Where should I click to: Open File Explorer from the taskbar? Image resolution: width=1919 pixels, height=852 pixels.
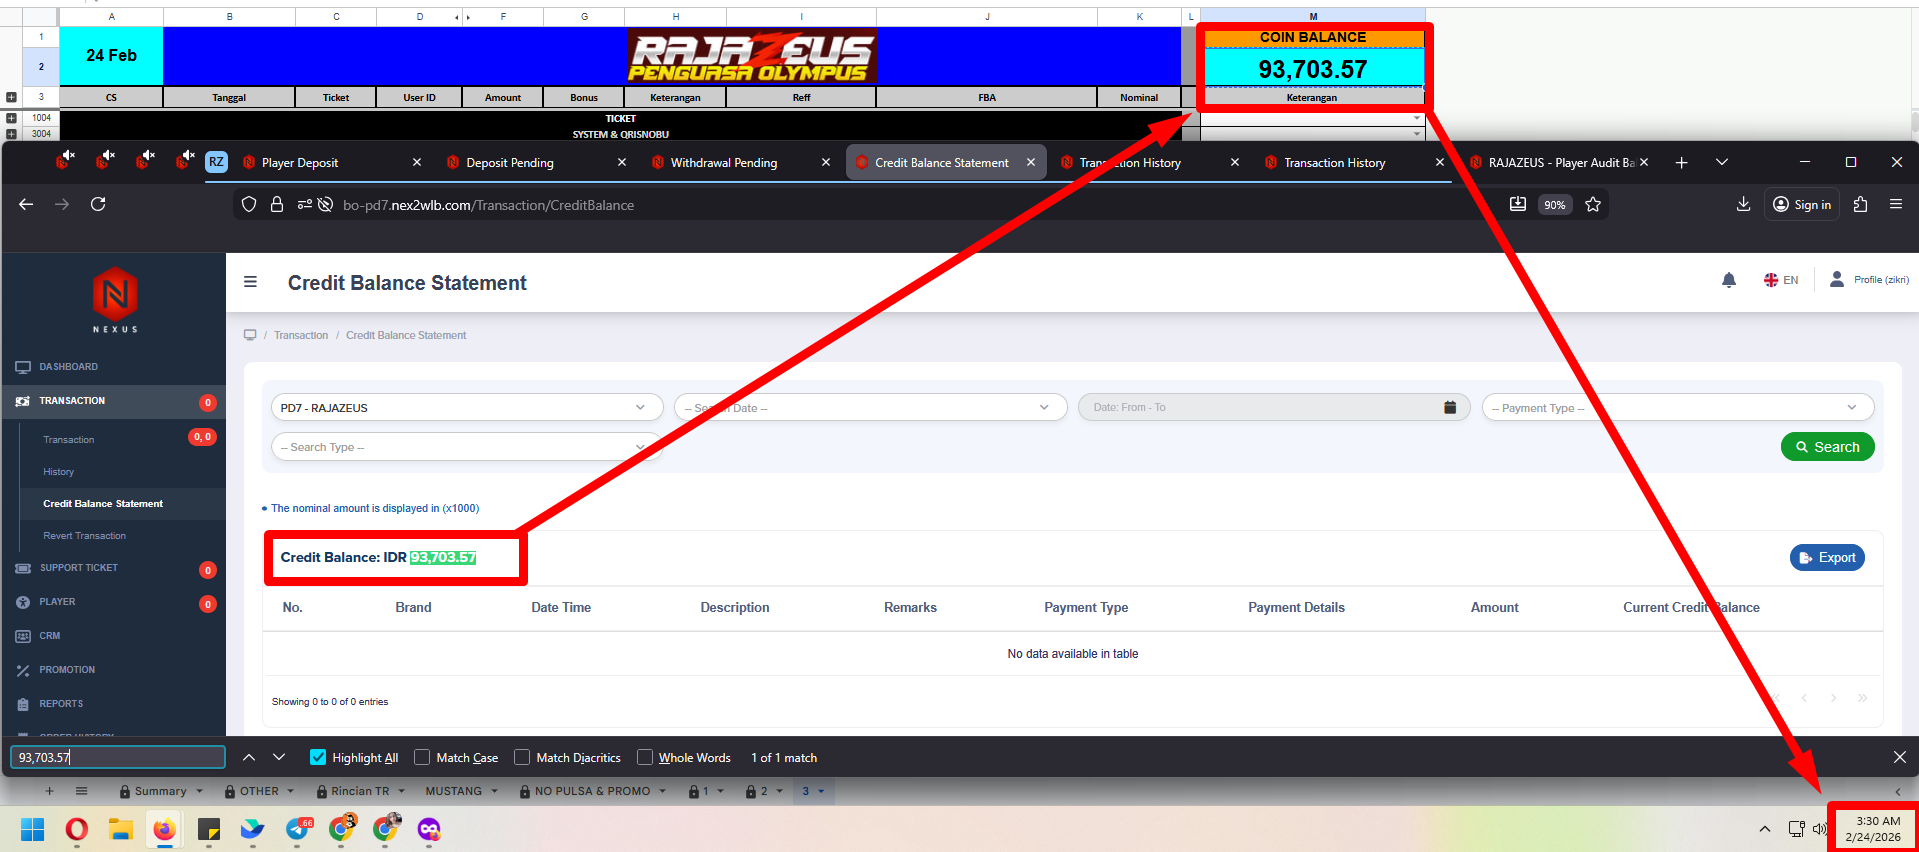point(121,829)
